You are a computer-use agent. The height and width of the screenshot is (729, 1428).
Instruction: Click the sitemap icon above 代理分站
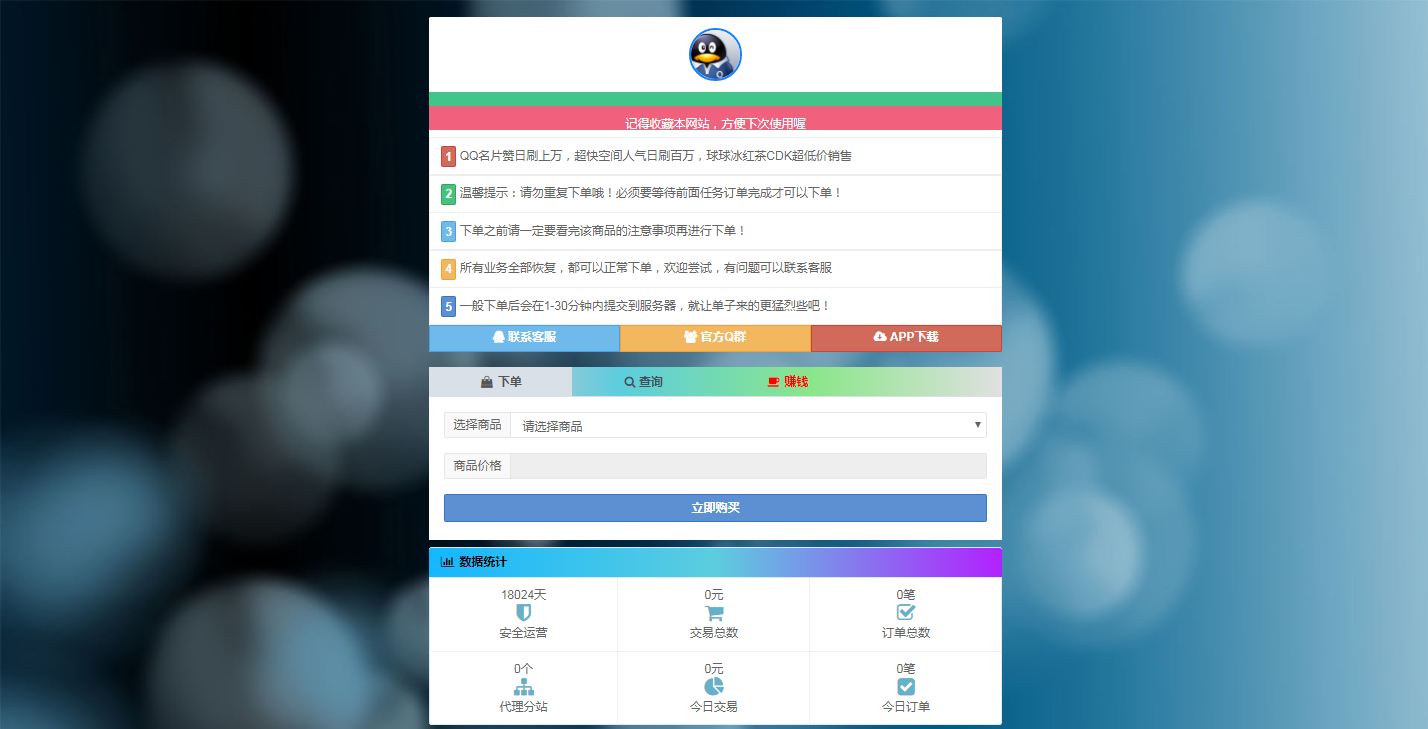[x=523, y=687]
